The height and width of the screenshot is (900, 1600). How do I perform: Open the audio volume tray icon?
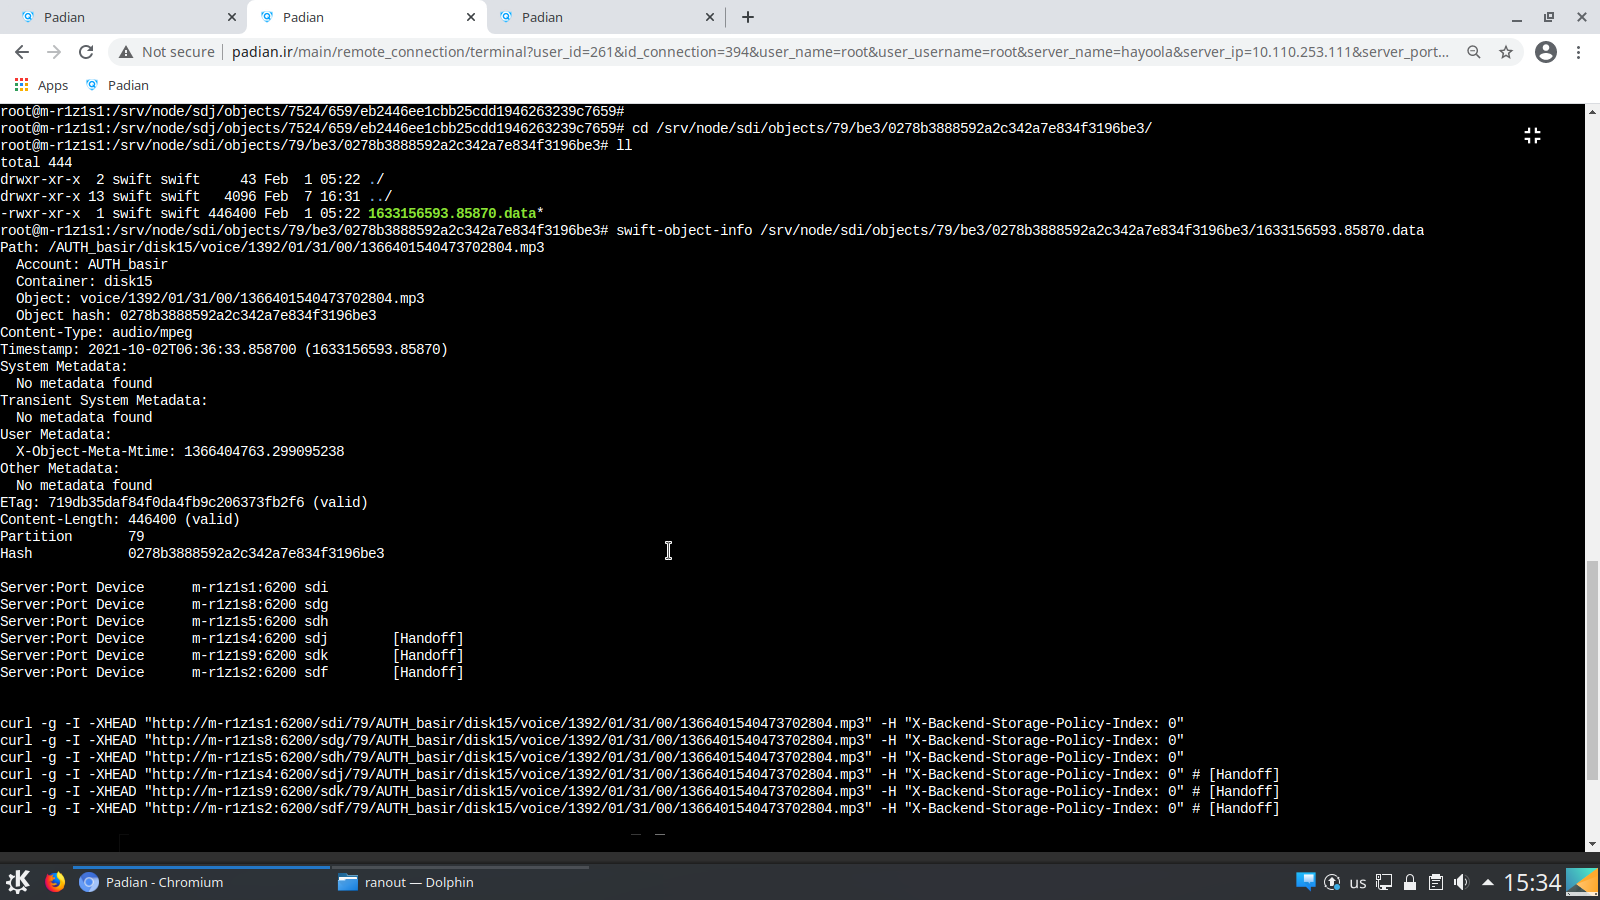coord(1461,882)
